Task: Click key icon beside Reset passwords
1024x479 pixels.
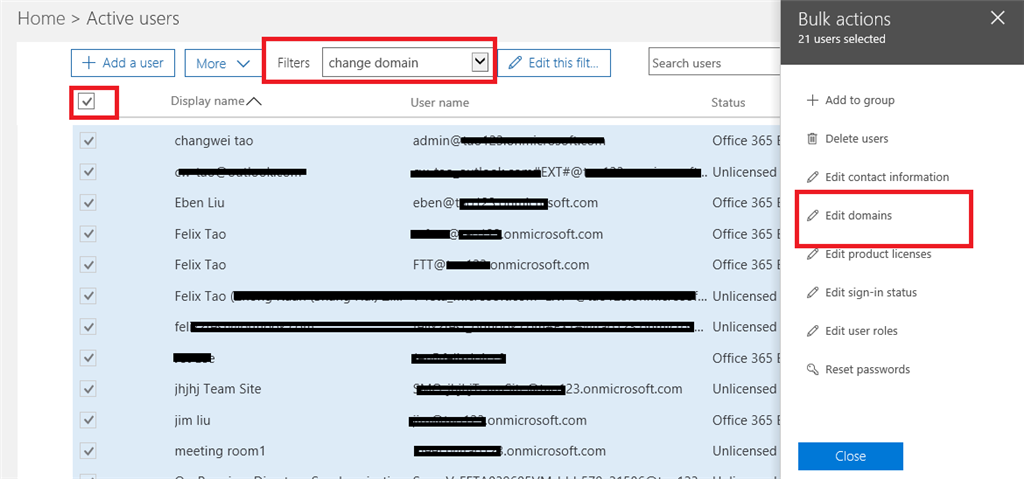Action: [812, 369]
